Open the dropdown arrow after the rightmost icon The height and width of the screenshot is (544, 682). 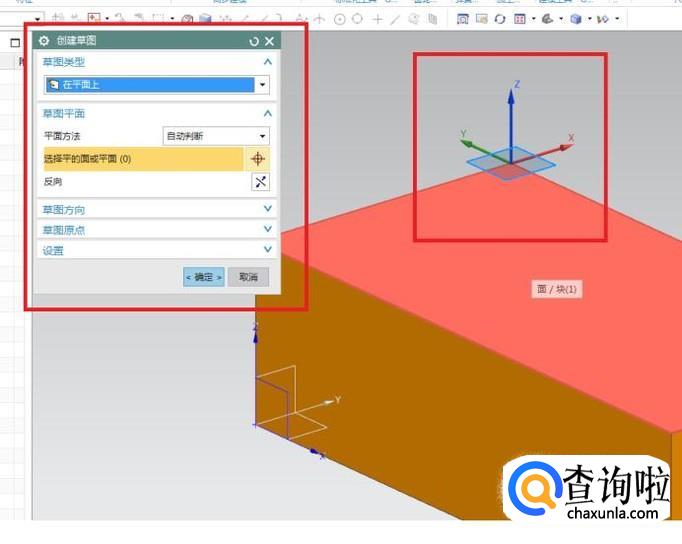click(x=617, y=19)
